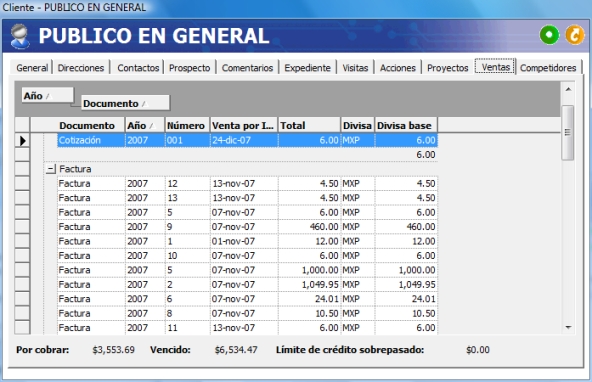
Task: Select the Ventas tab
Action: 495,67
